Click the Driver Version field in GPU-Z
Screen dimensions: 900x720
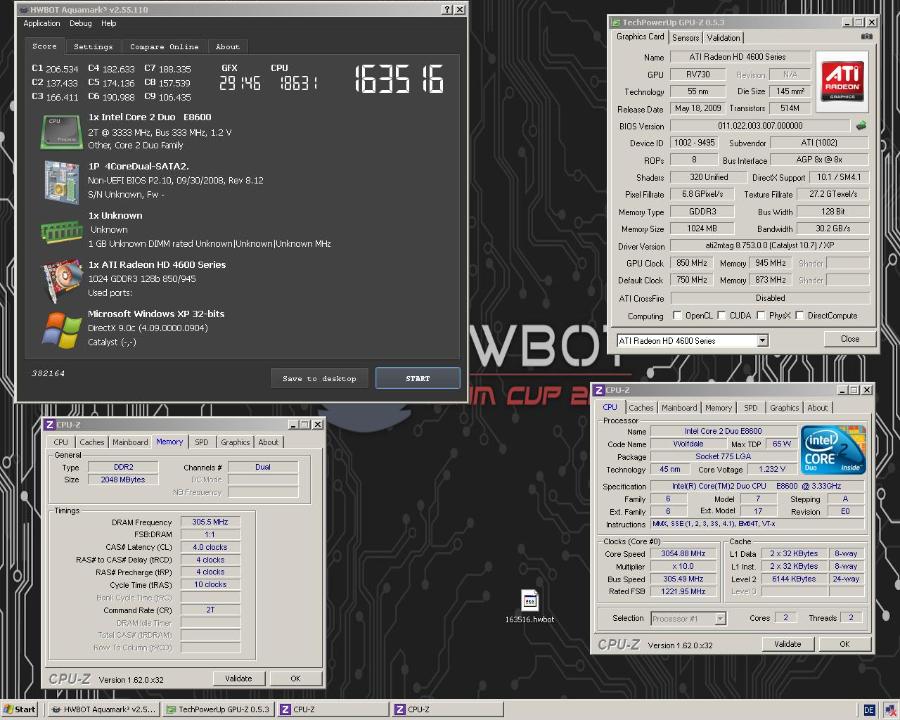[770, 246]
